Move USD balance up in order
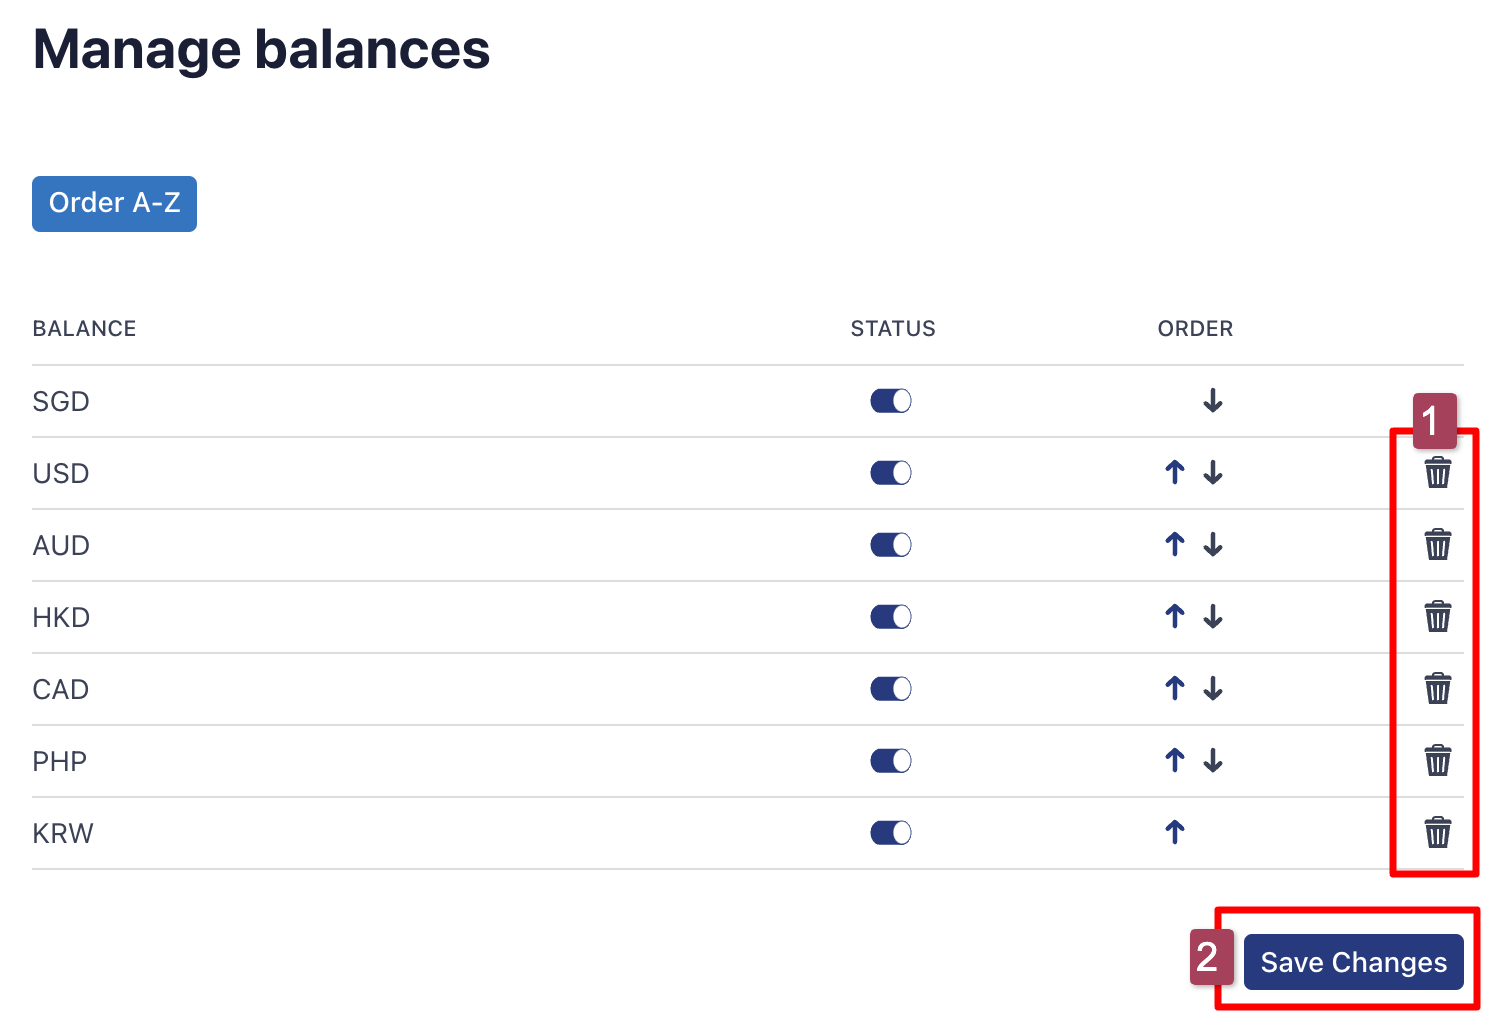Image resolution: width=1486 pixels, height=1028 pixels. (x=1175, y=473)
